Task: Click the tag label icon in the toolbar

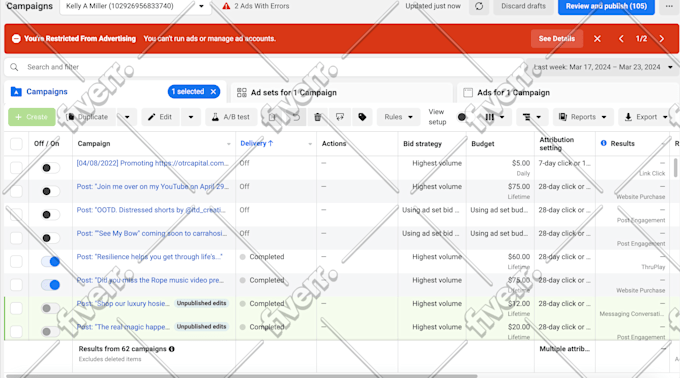Action: 362,117
